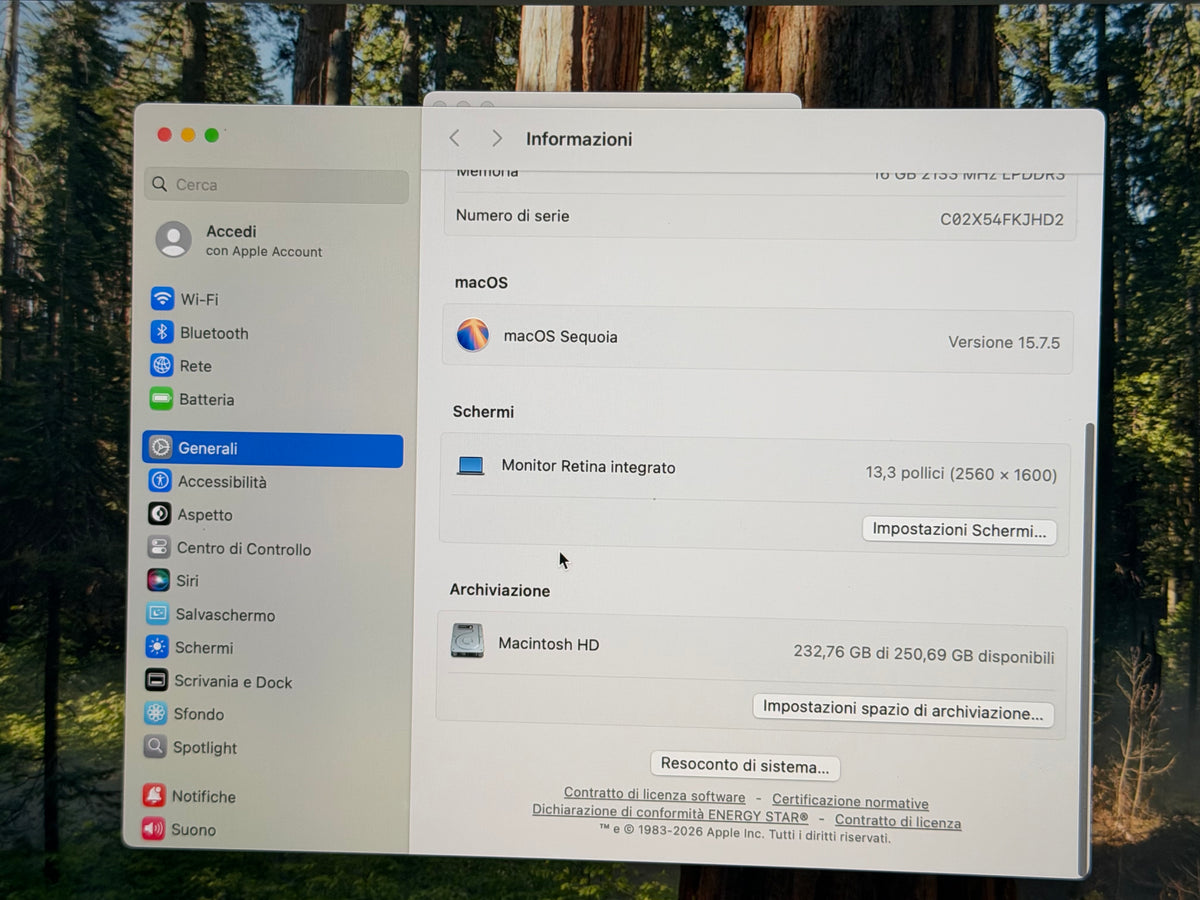Open Certificazione normative link
This screenshot has height=900, width=1200.
click(850, 802)
